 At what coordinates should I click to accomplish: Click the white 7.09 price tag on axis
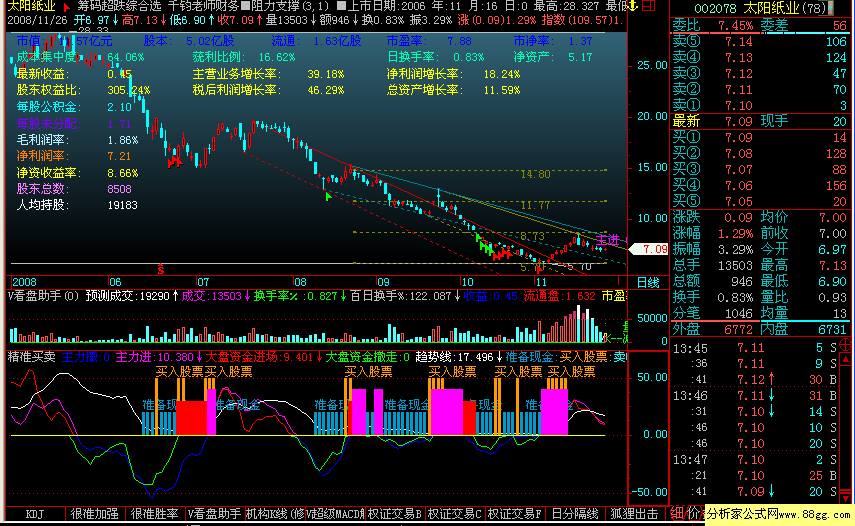(649, 249)
